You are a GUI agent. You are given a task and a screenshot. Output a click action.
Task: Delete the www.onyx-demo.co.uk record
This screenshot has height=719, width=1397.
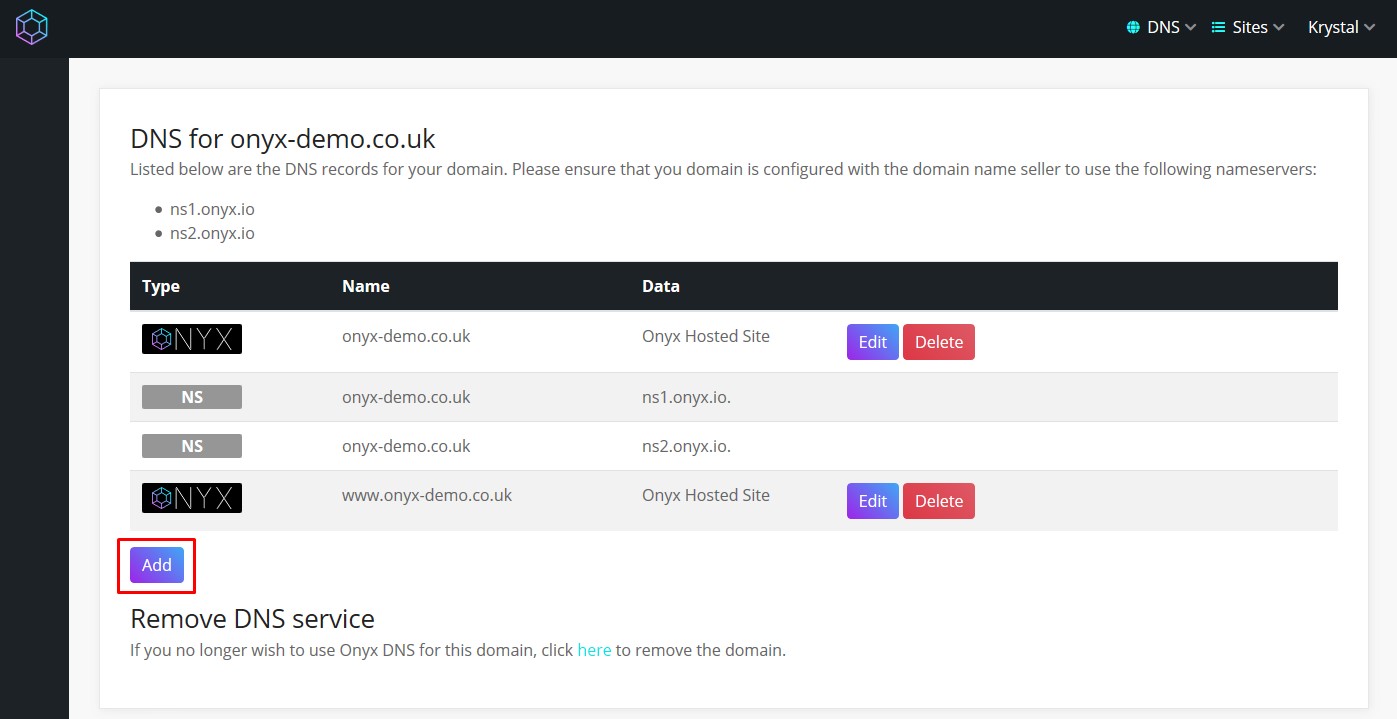click(x=939, y=501)
